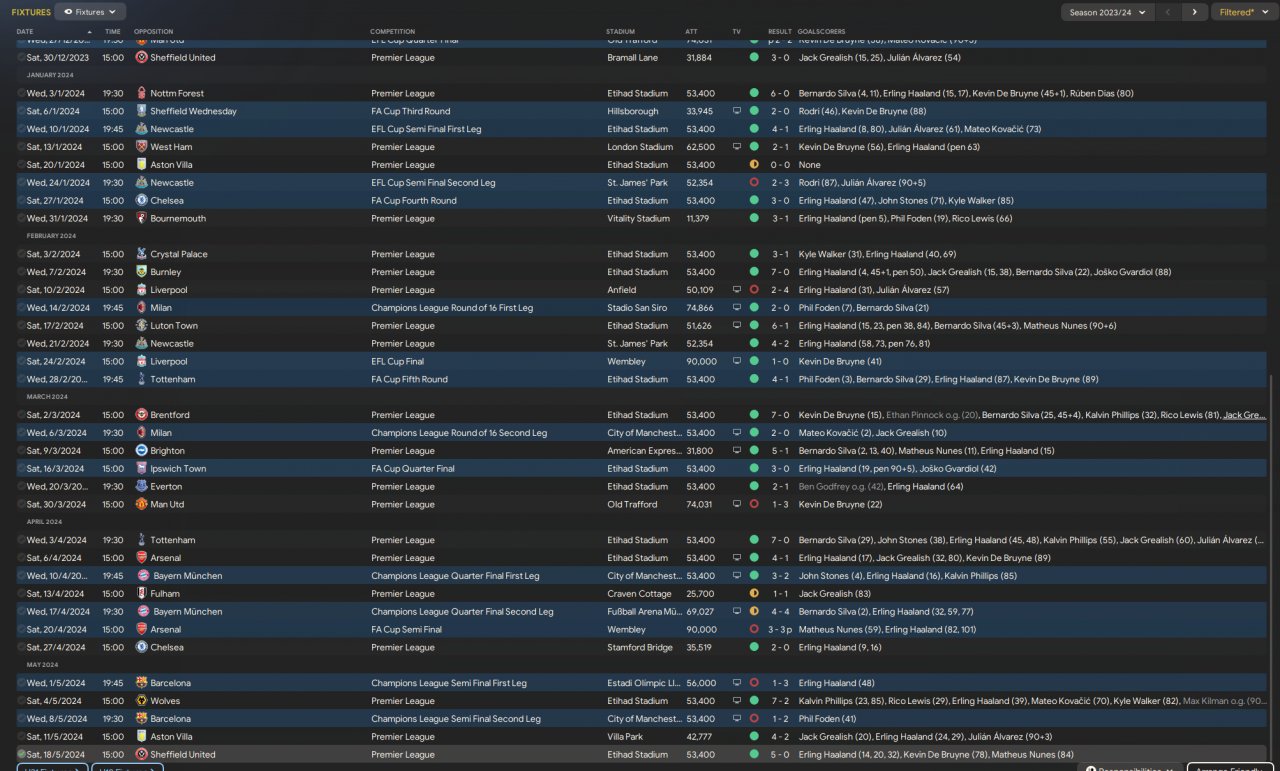
Task: Open the Bayern München 4 - 4 result
Action: [779, 612]
